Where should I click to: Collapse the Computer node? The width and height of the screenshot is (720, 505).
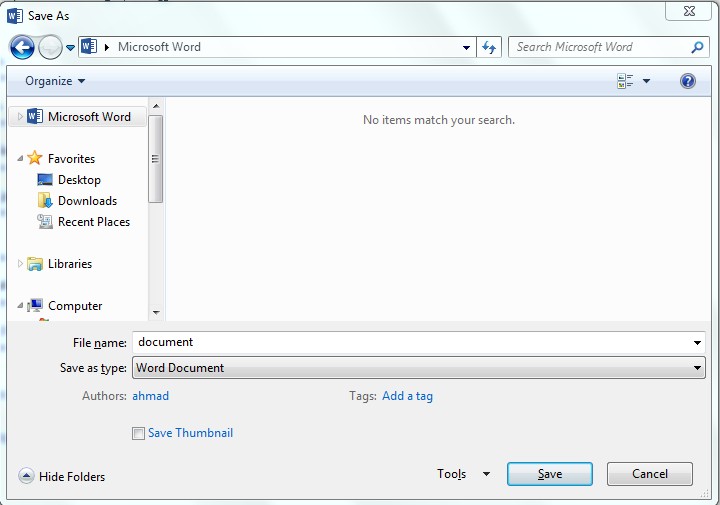(x=20, y=305)
